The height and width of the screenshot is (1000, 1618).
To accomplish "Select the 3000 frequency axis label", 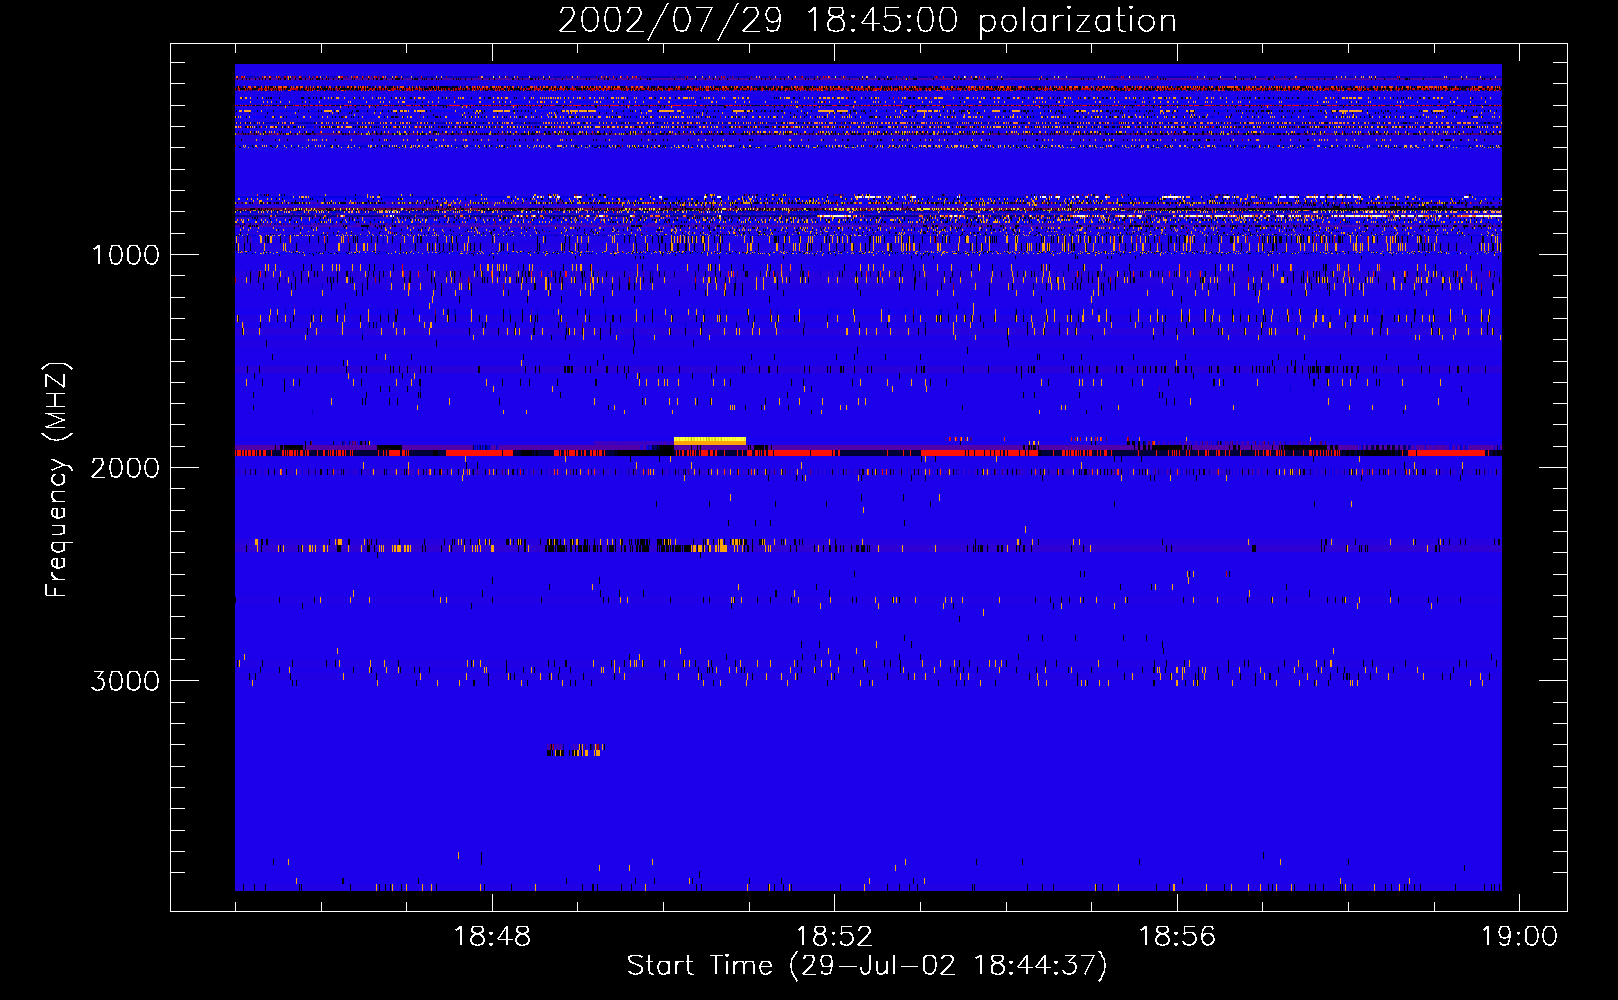I will click(x=125, y=681).
